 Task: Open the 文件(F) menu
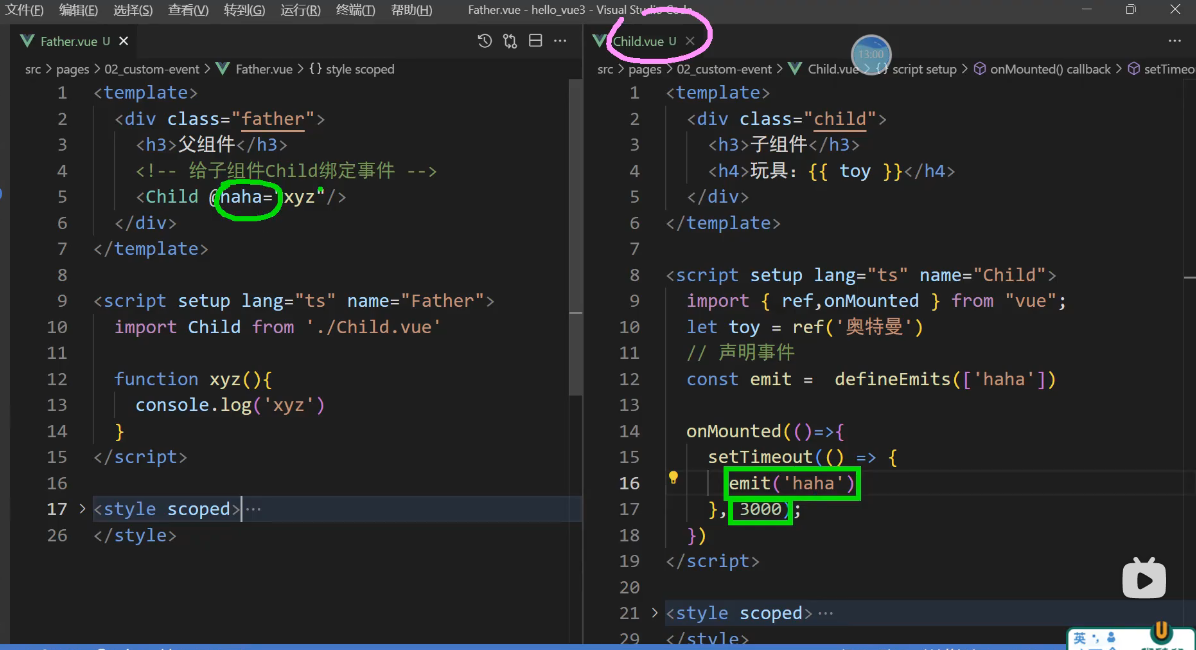pyautogui.click(x=24, y=10)
